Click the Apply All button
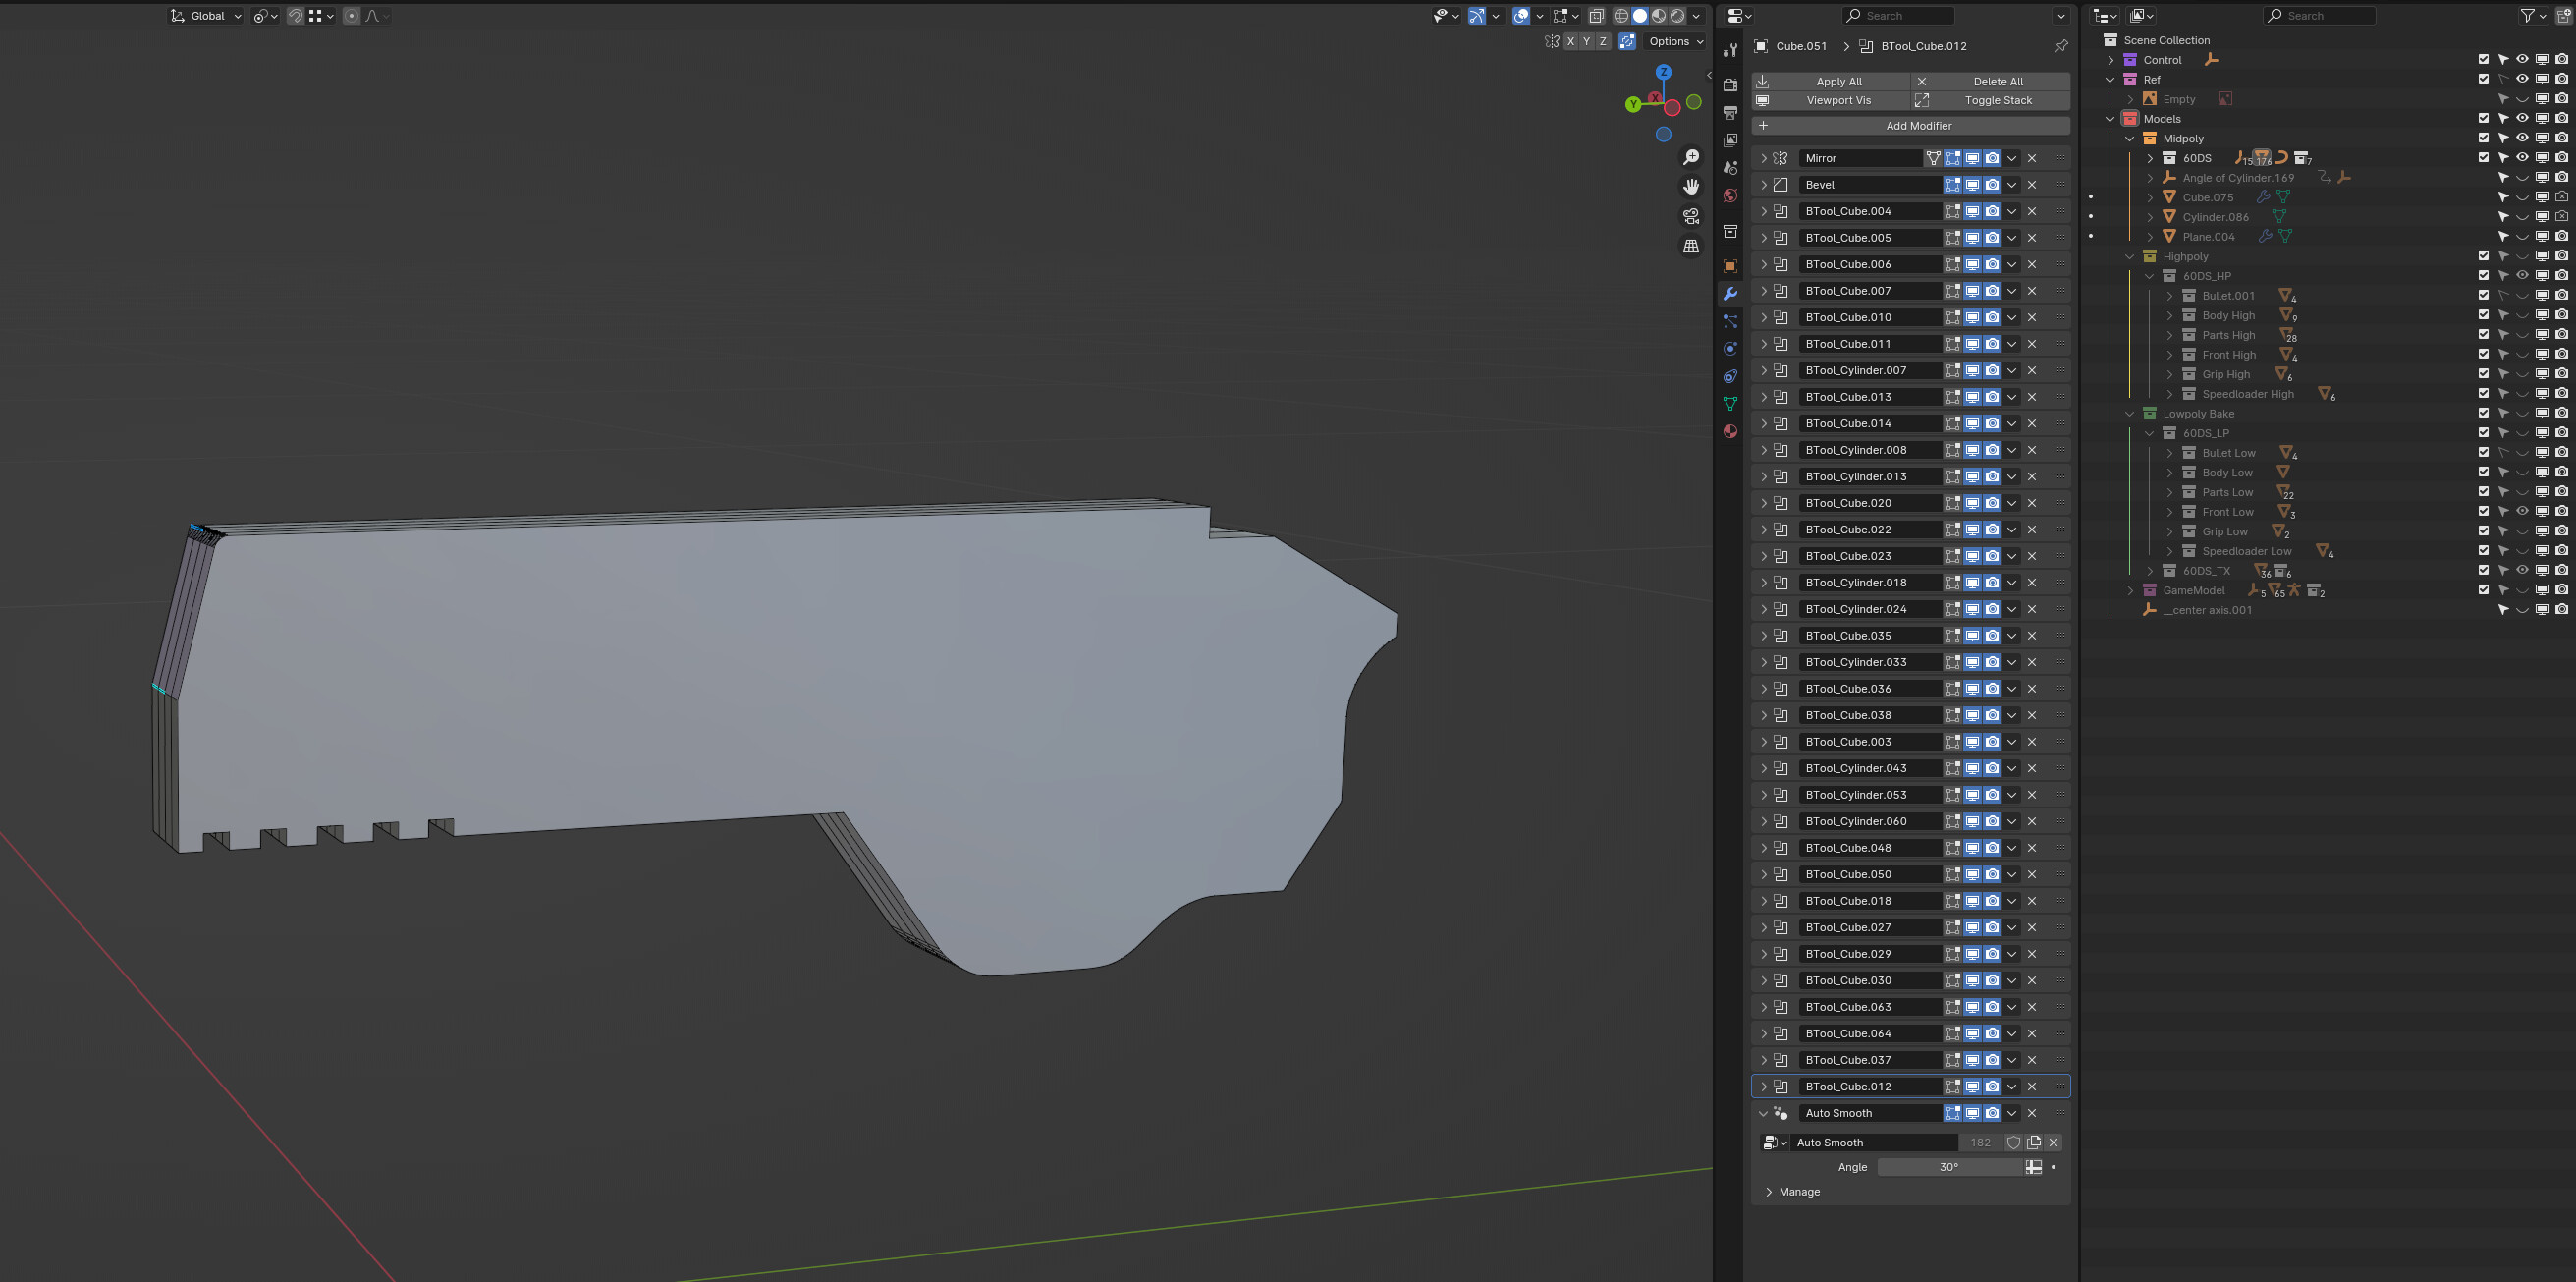This screenshot has height=1282, width=2576. (1832, 81)
